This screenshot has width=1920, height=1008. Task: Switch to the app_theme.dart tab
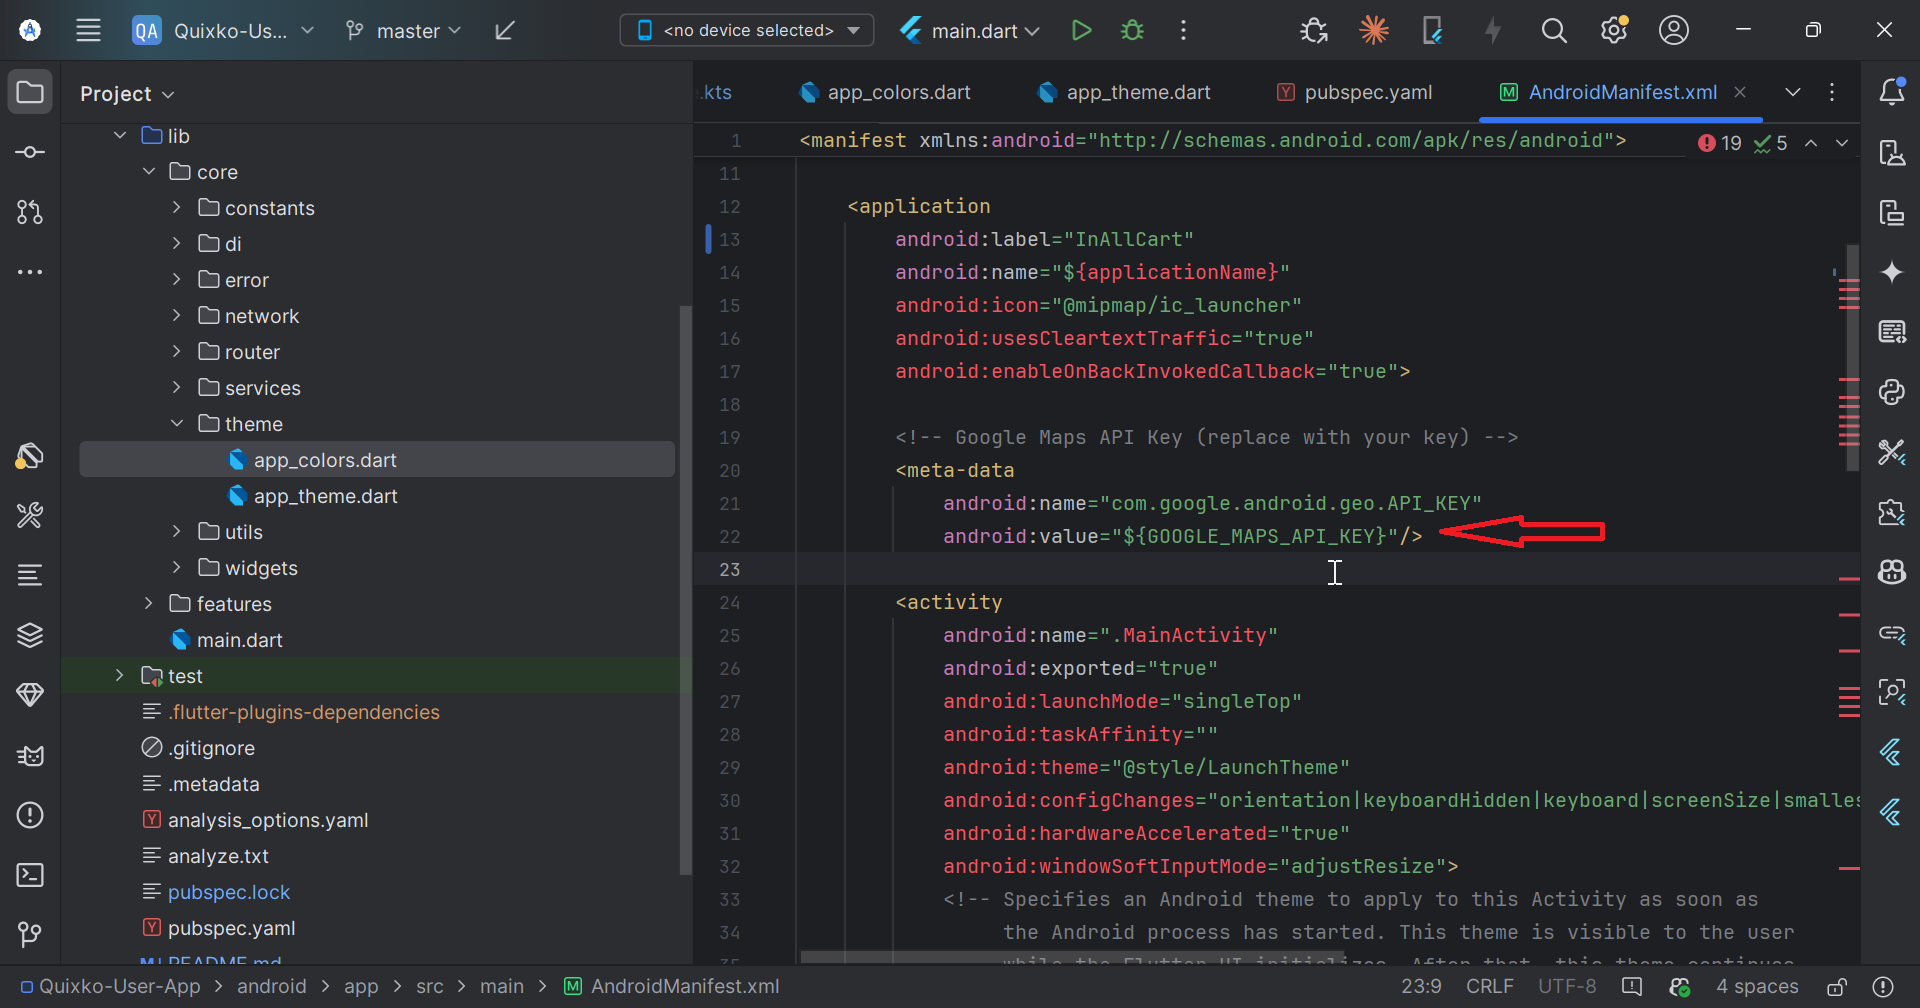[1125, 92]
